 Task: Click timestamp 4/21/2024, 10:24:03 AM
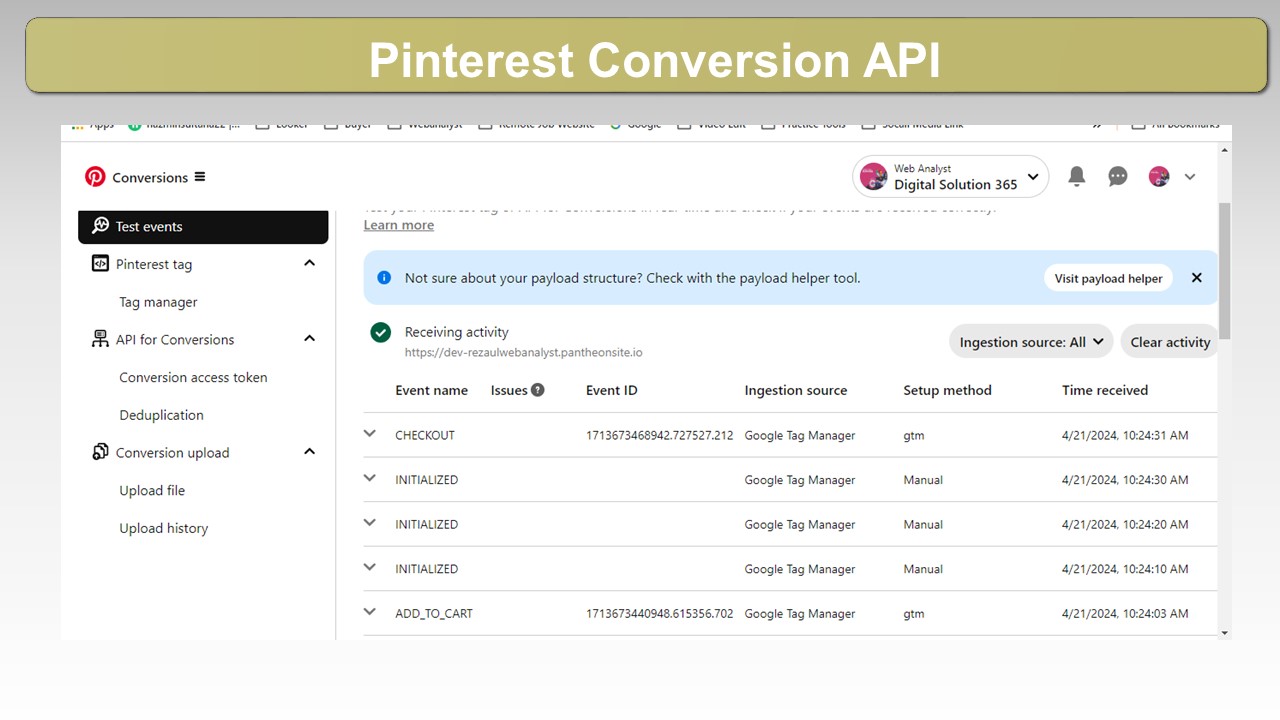pyautogui.click(x=1125, y=613)
